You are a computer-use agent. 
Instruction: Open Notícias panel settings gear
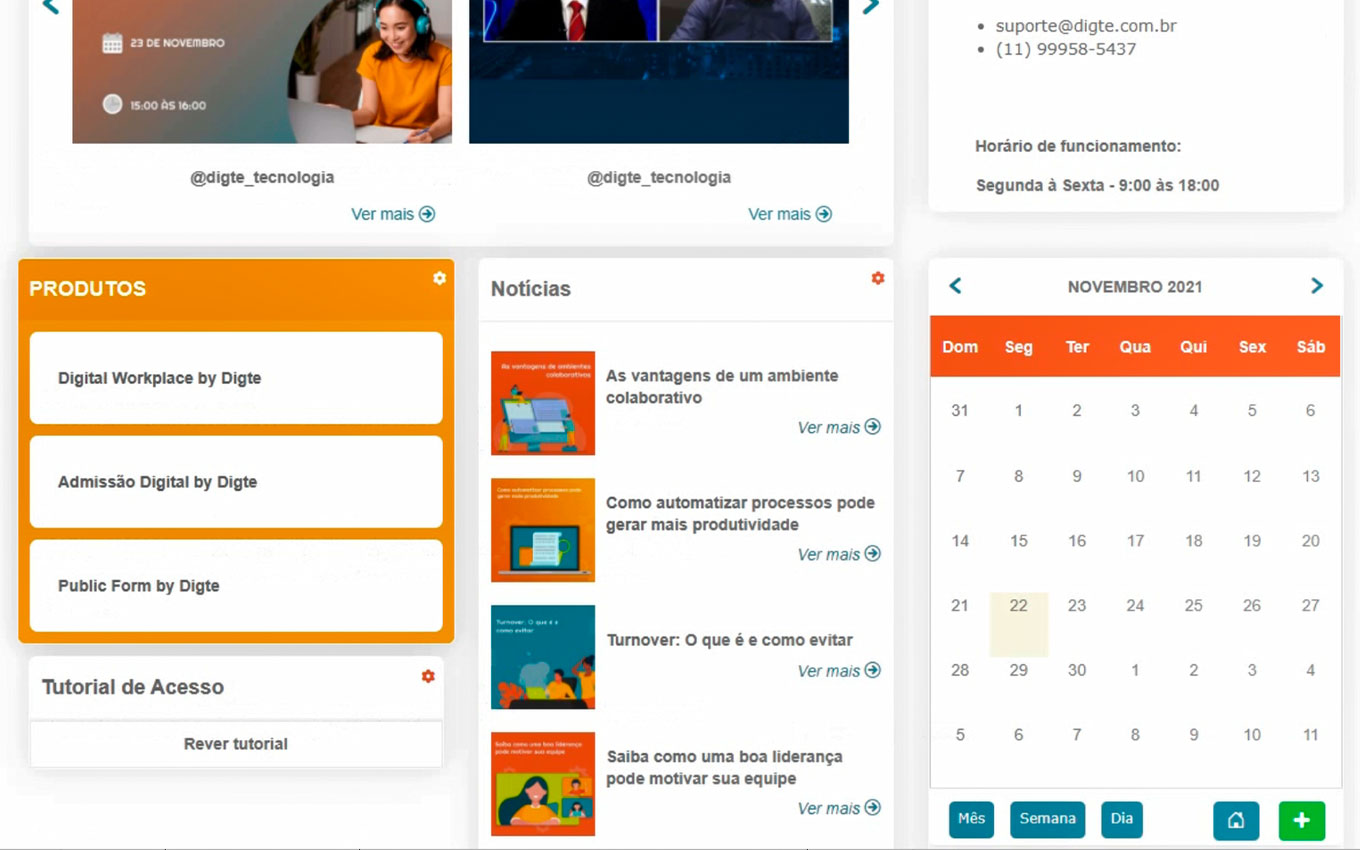[878, 278]
